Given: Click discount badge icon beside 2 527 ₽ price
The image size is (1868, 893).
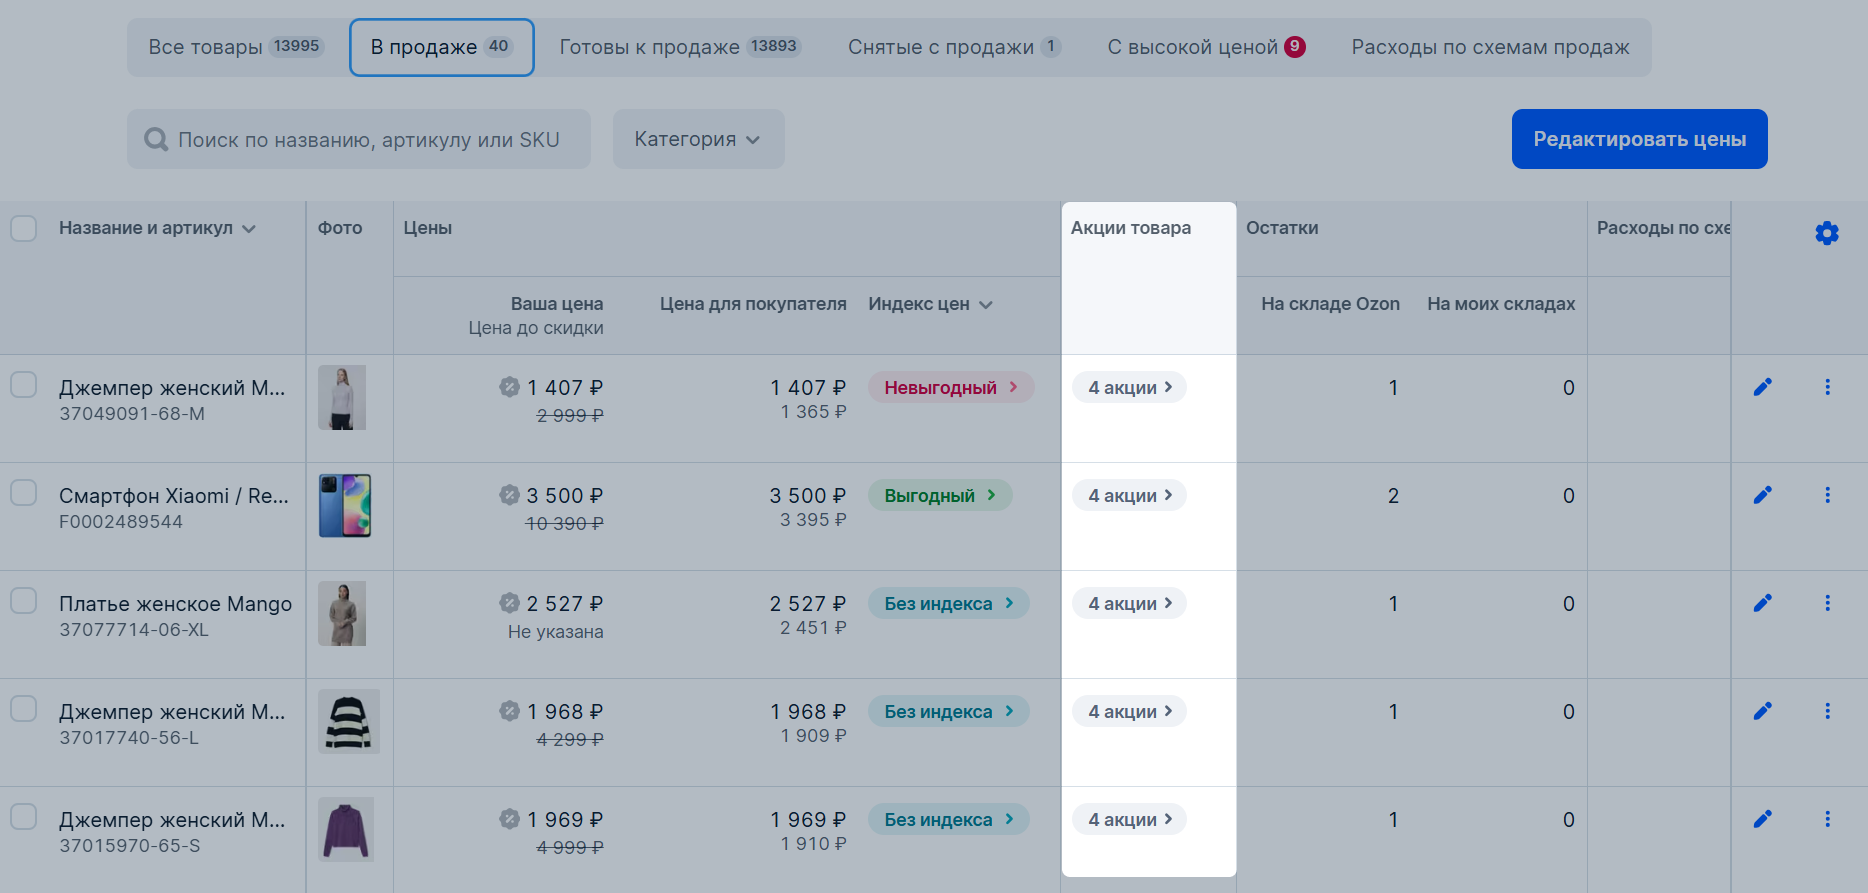Looking at the screenshot, I should (509, 602).
